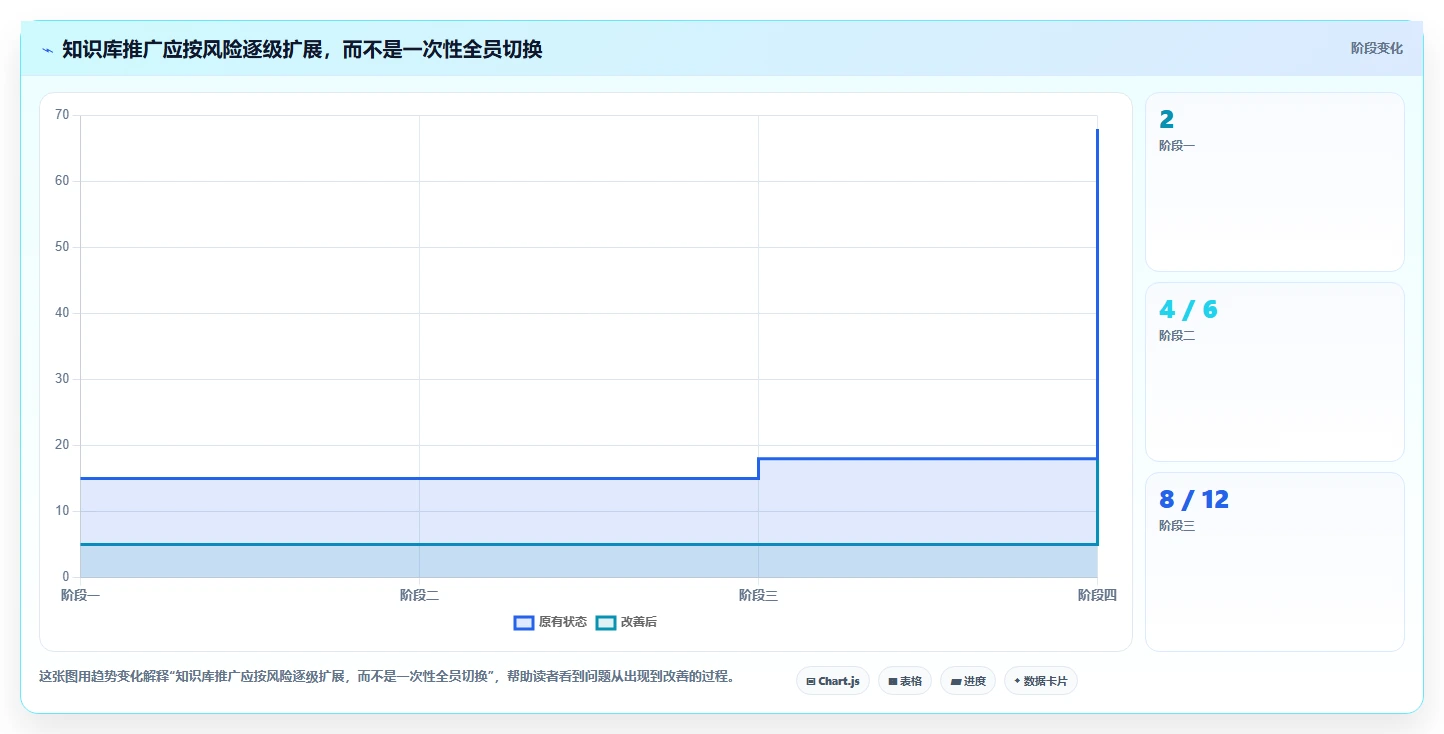The image size is (1444, 734).
Task: Click the Chart.js tag chip
Action: point(833,681)
